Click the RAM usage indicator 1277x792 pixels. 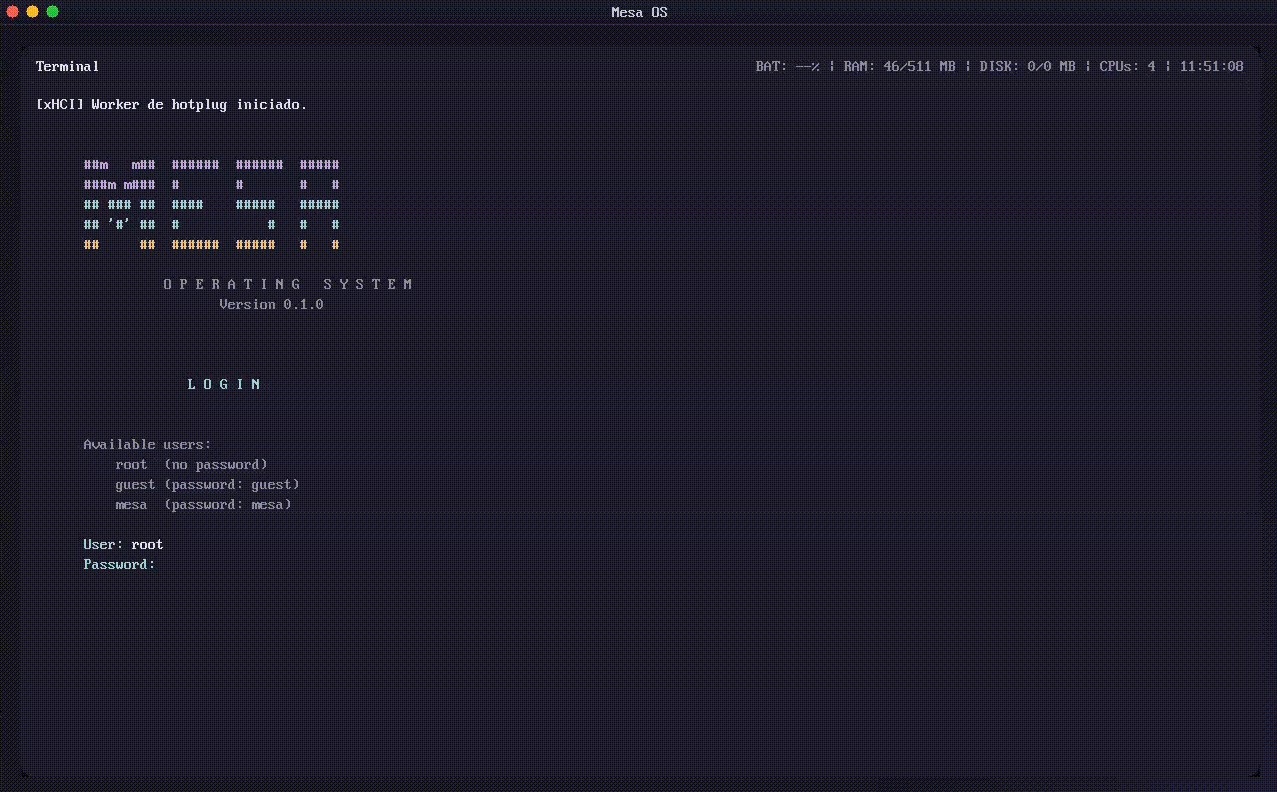coord(899,67)
